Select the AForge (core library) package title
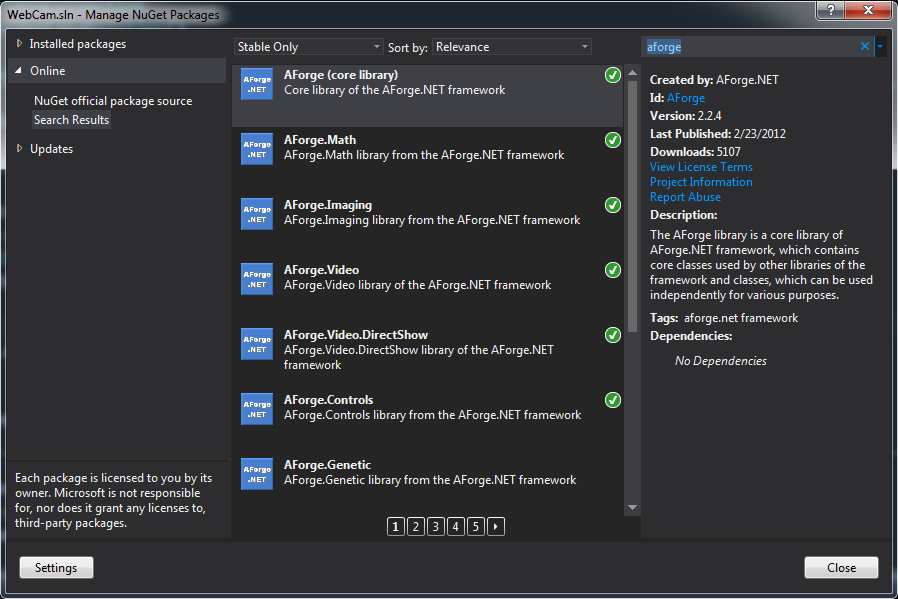 (x=341, y=75)
